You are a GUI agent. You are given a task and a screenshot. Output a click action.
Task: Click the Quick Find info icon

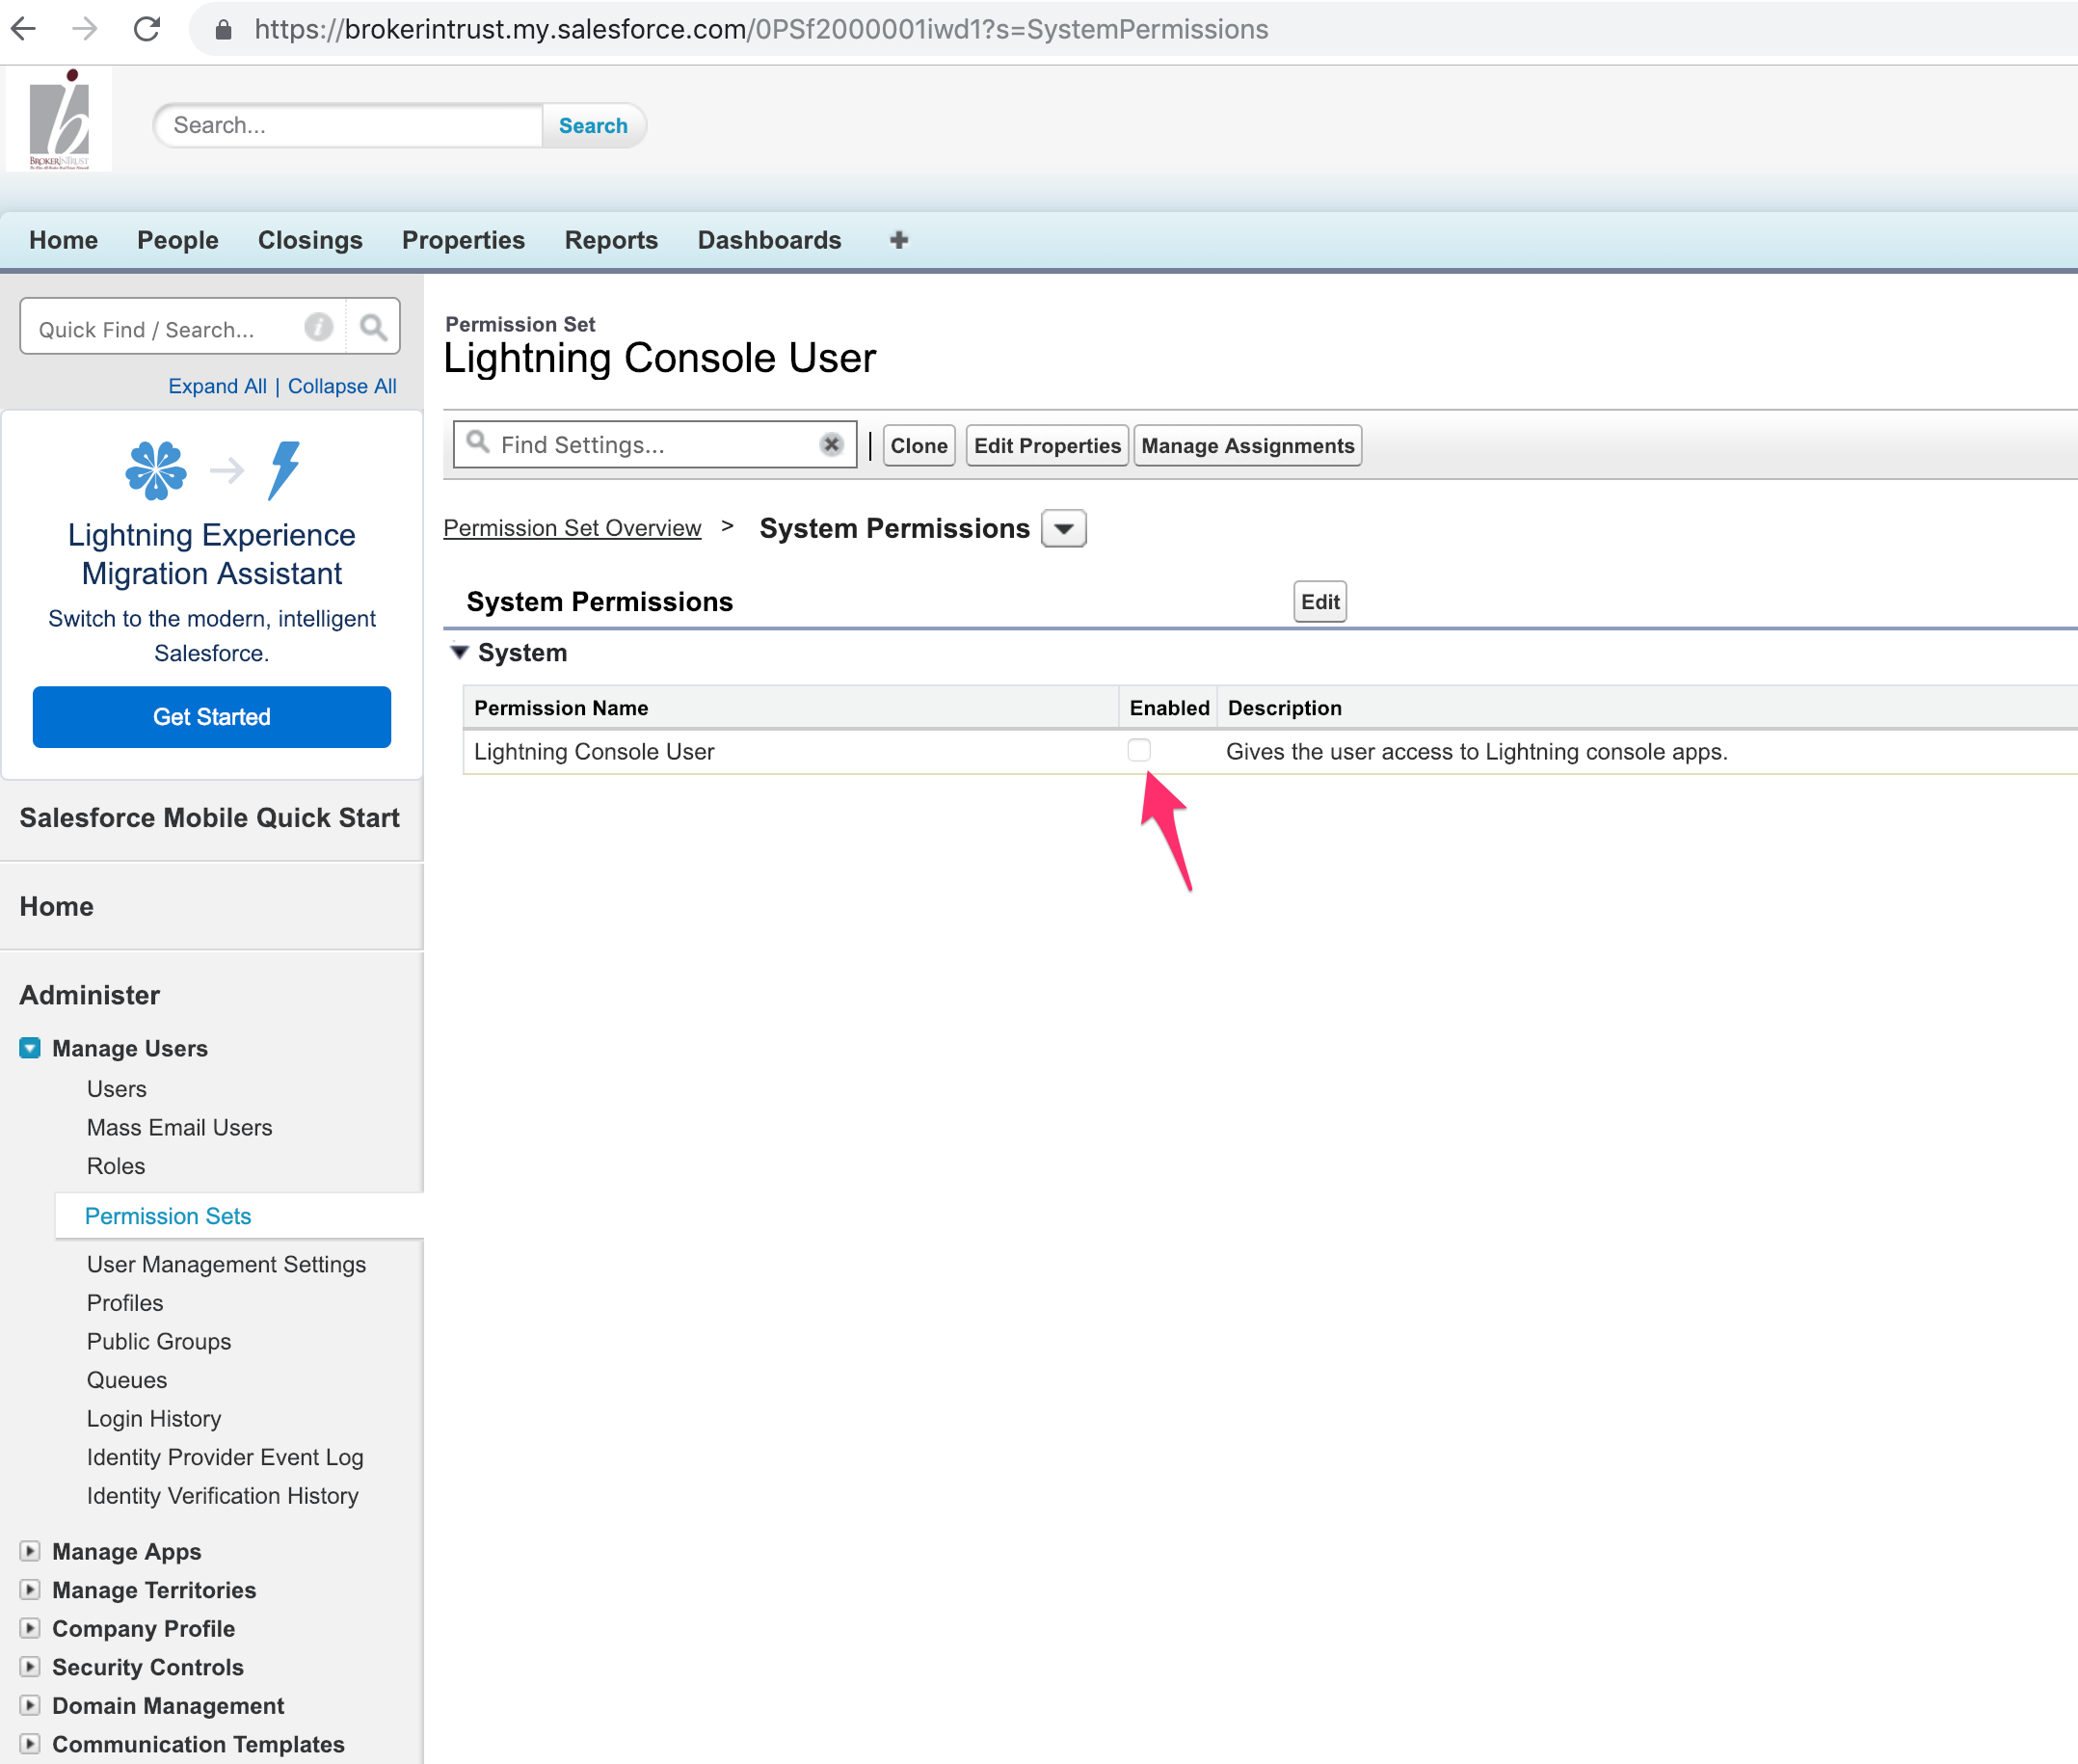(x=318, y=327)
